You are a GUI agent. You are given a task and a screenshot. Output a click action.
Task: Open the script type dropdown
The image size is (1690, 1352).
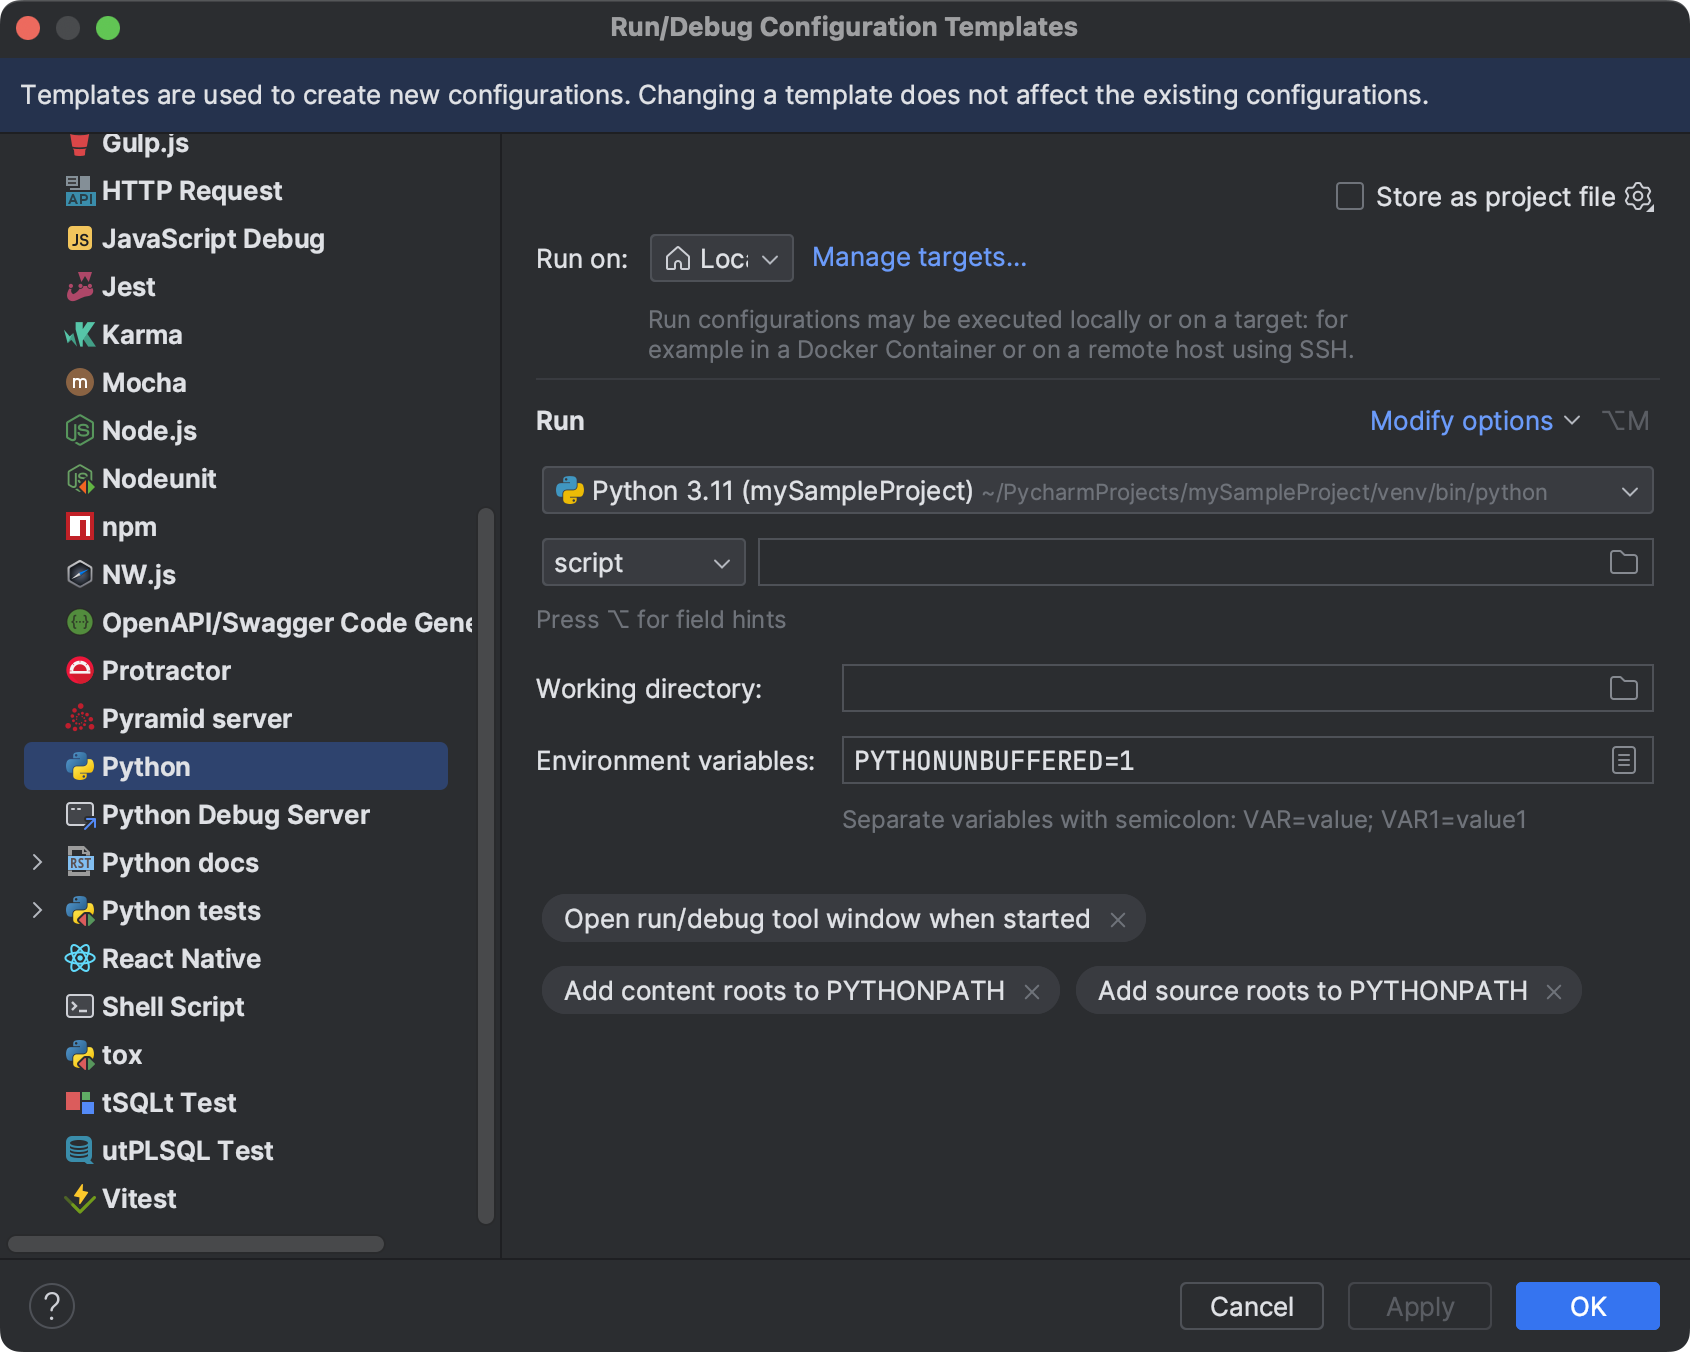[643, 562]
